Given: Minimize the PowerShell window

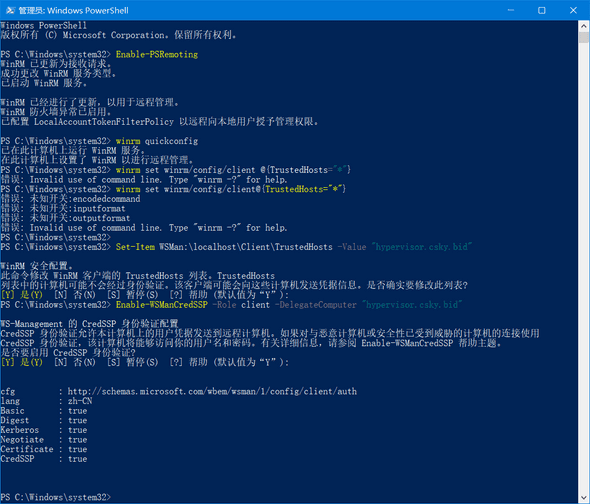Looking at the screenshot, I should click(x=511, y=10).
